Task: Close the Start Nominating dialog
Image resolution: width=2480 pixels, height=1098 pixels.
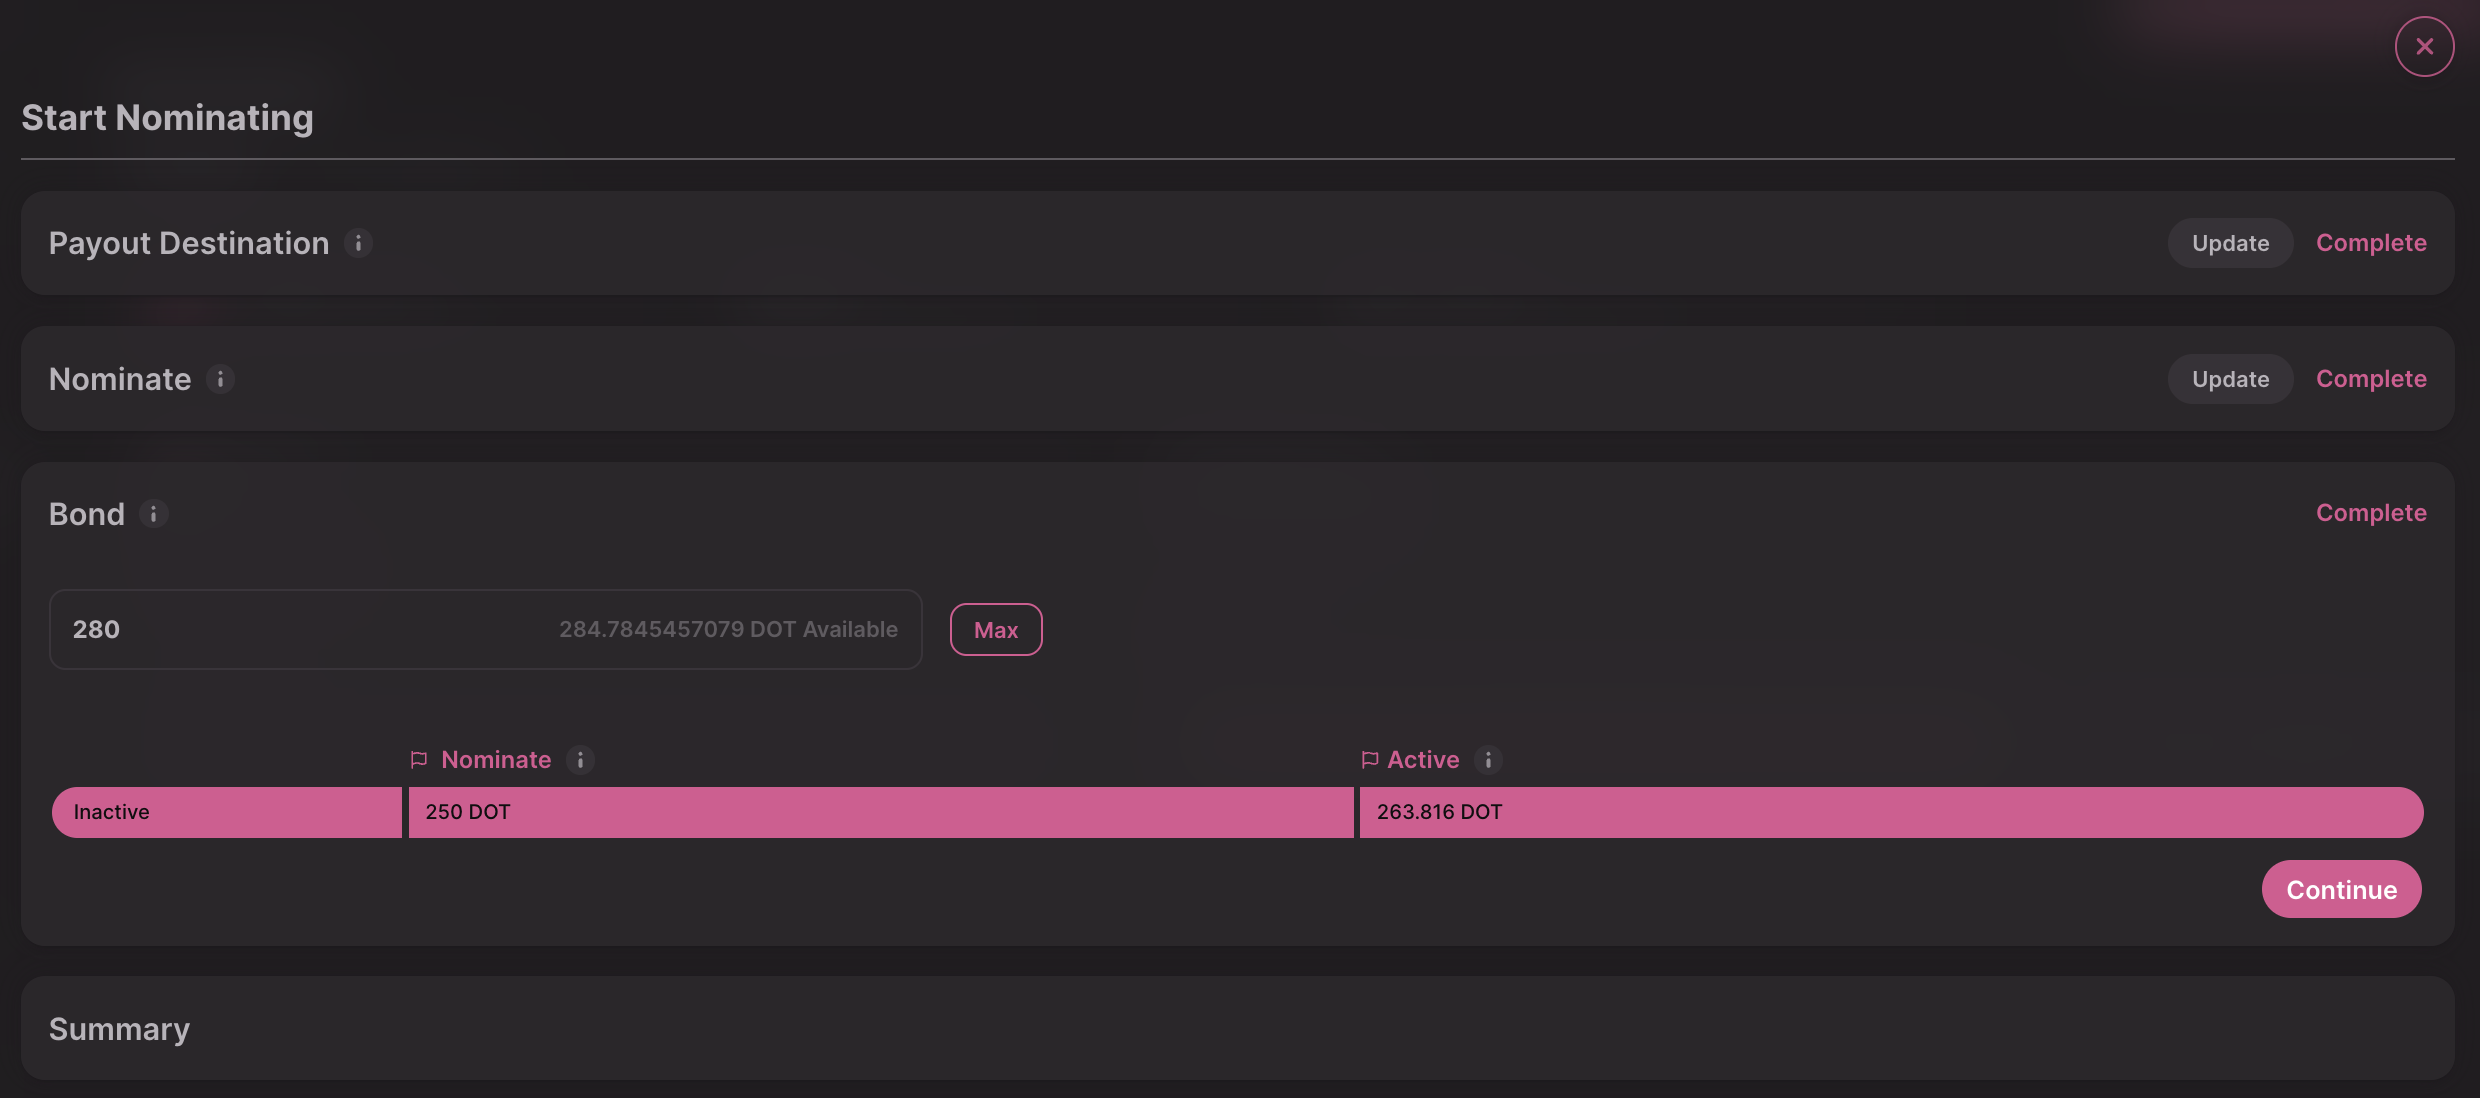Action: pos(2424,46)
